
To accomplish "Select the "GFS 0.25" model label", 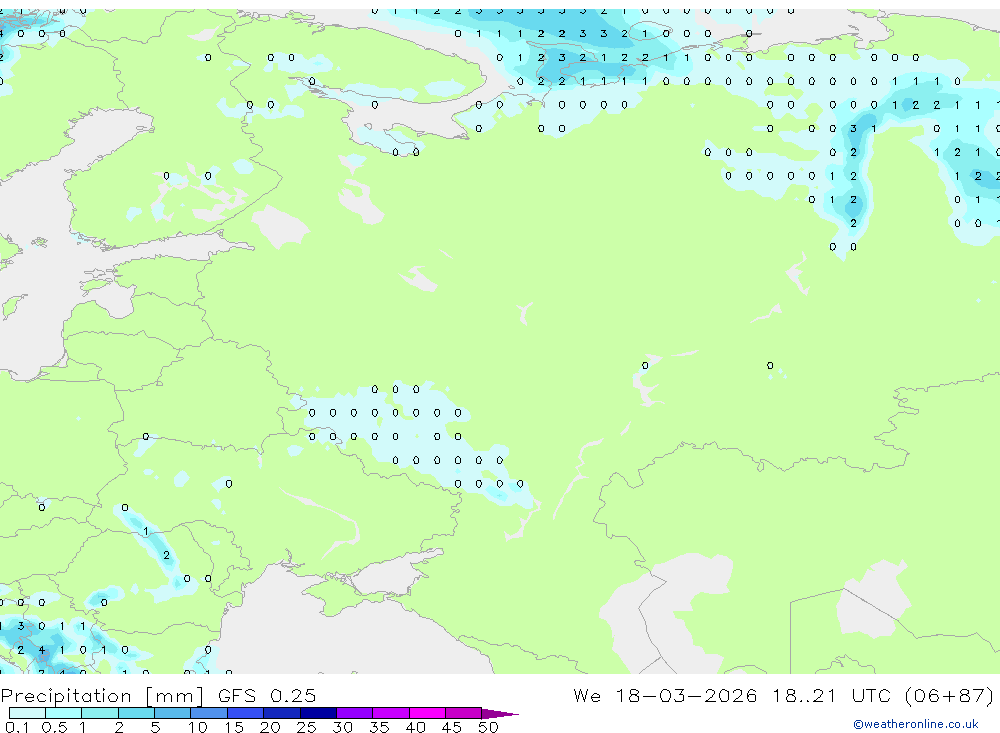I will pos(267,695).
